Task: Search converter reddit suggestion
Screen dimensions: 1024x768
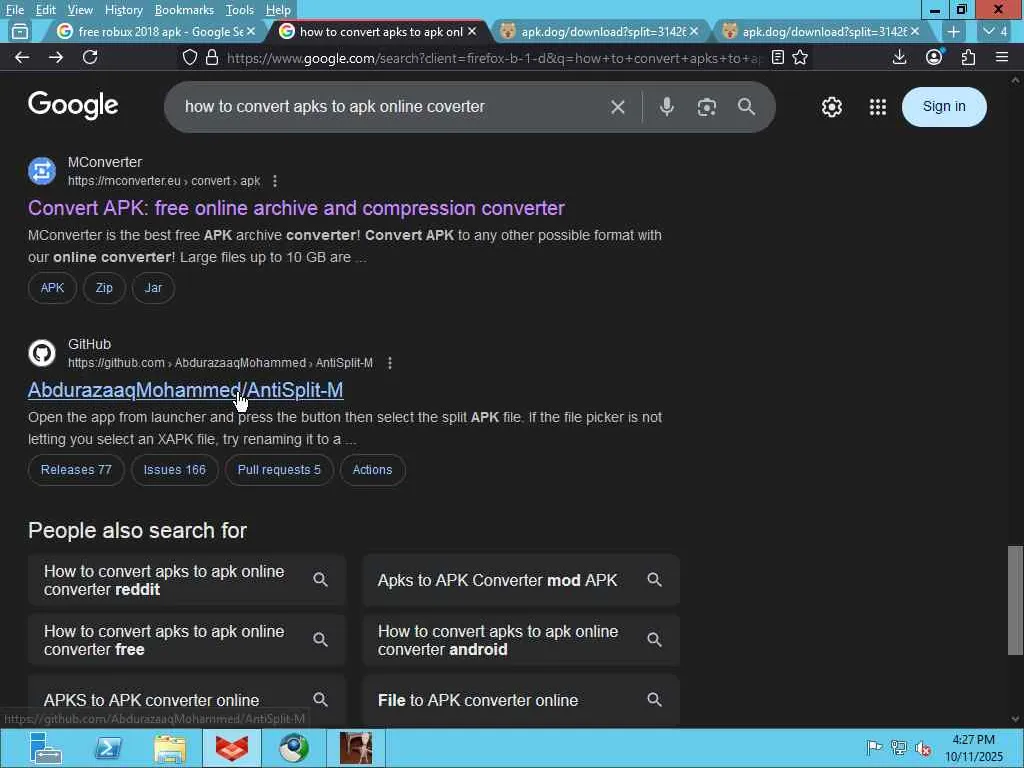Action: [187, 580]
